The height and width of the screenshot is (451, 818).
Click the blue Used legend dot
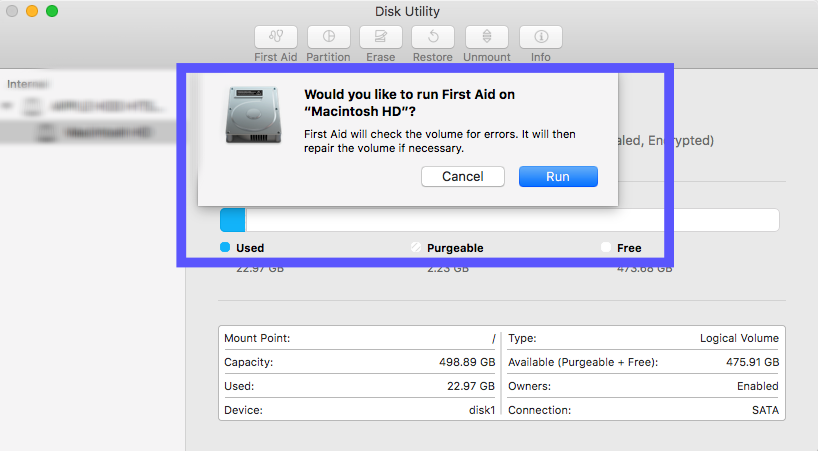(x=225, y=247)
